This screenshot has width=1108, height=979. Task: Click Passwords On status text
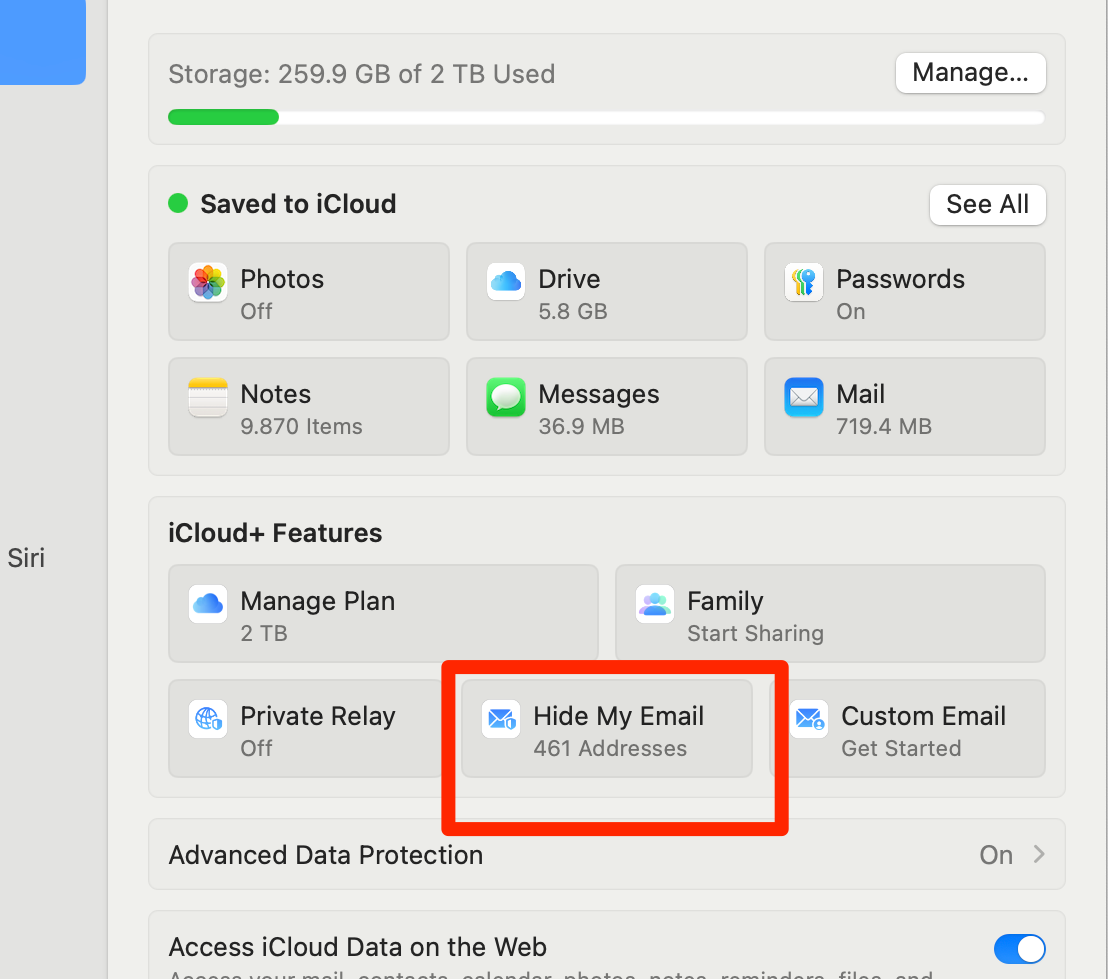pos(851,311)
